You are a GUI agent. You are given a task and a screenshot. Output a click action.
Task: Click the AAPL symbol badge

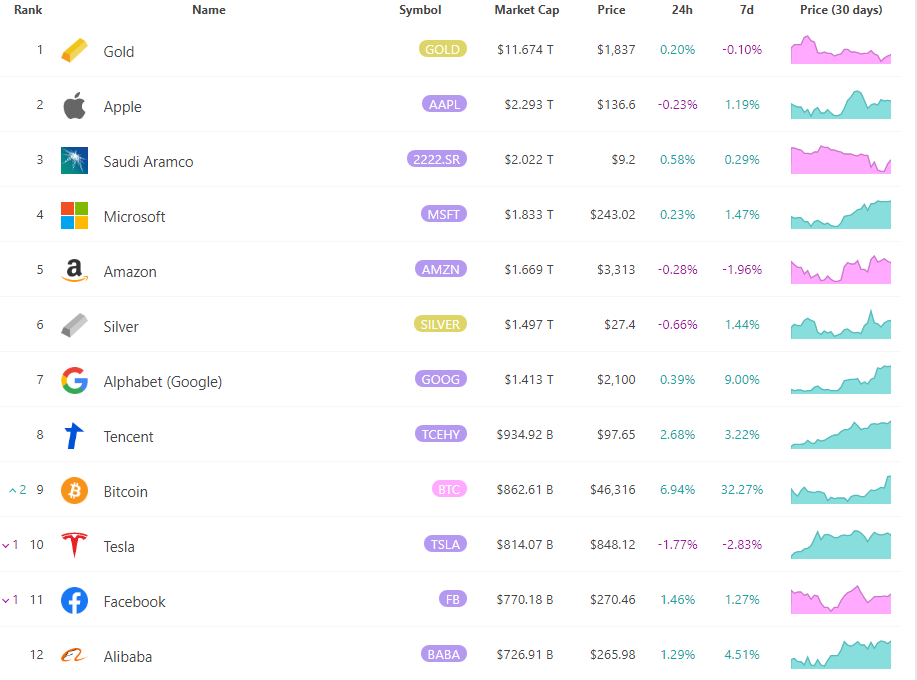tap(444, 104)
